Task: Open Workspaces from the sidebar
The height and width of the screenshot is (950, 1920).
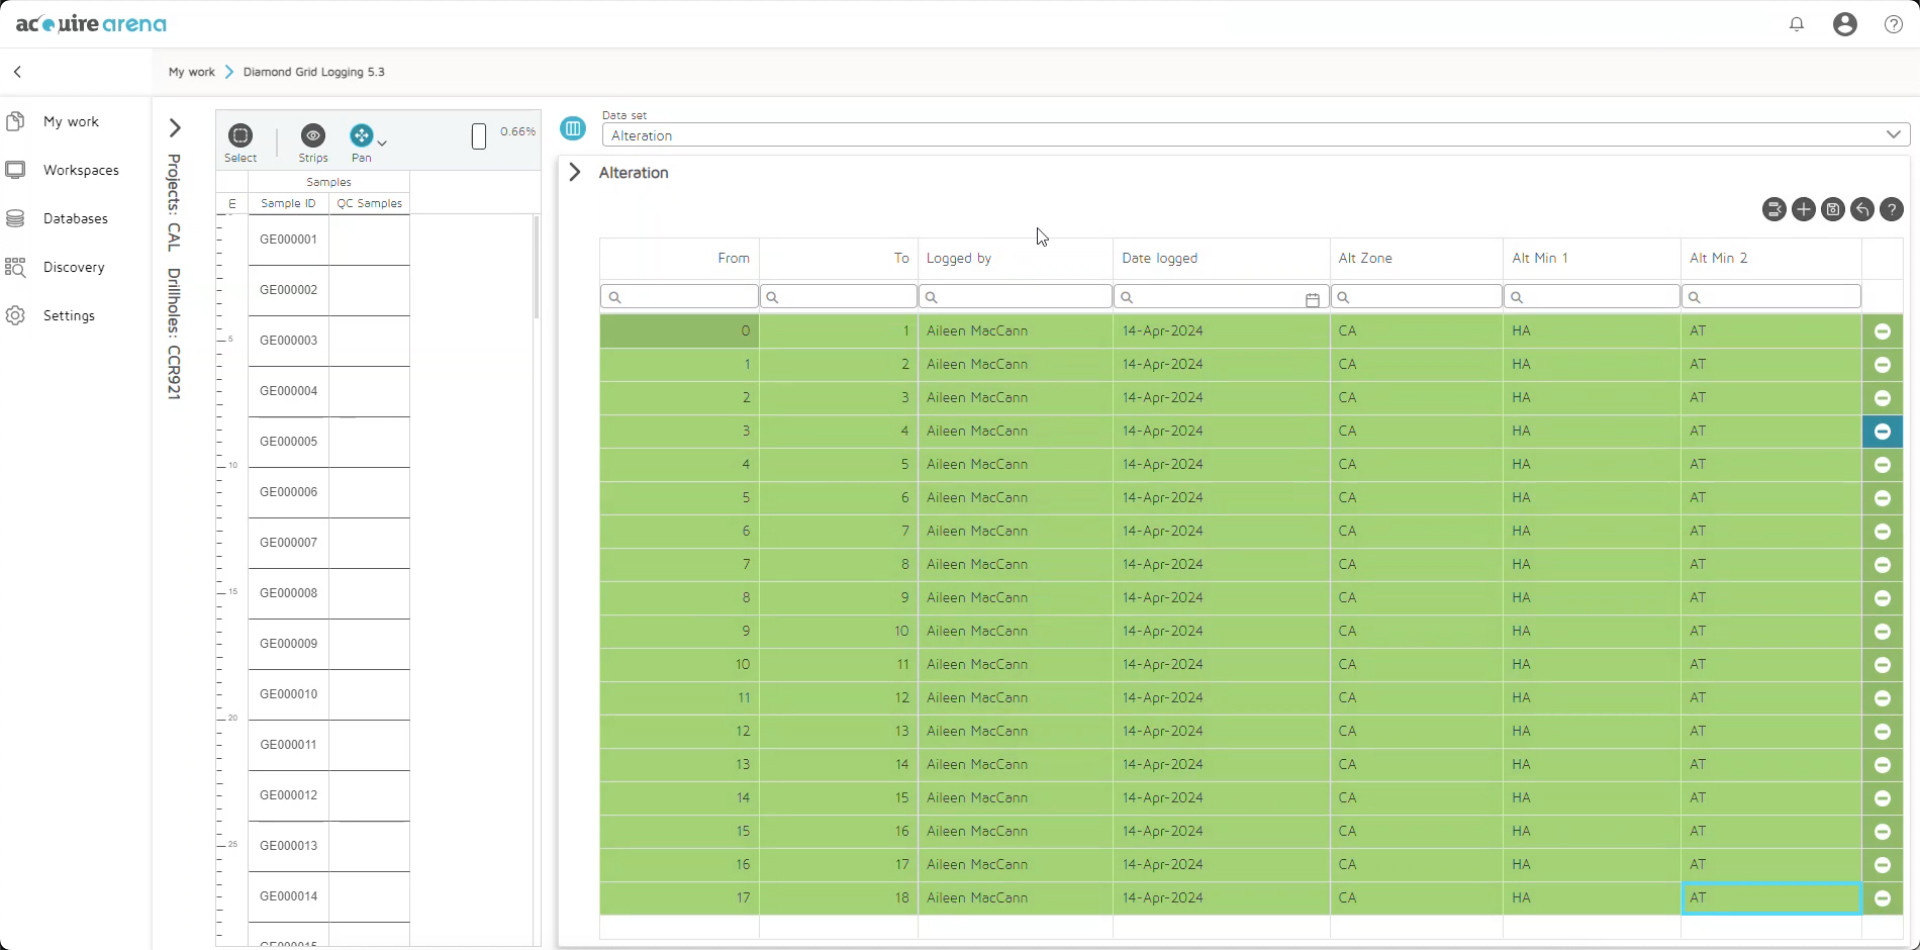Action: click(x=80, y=170)
